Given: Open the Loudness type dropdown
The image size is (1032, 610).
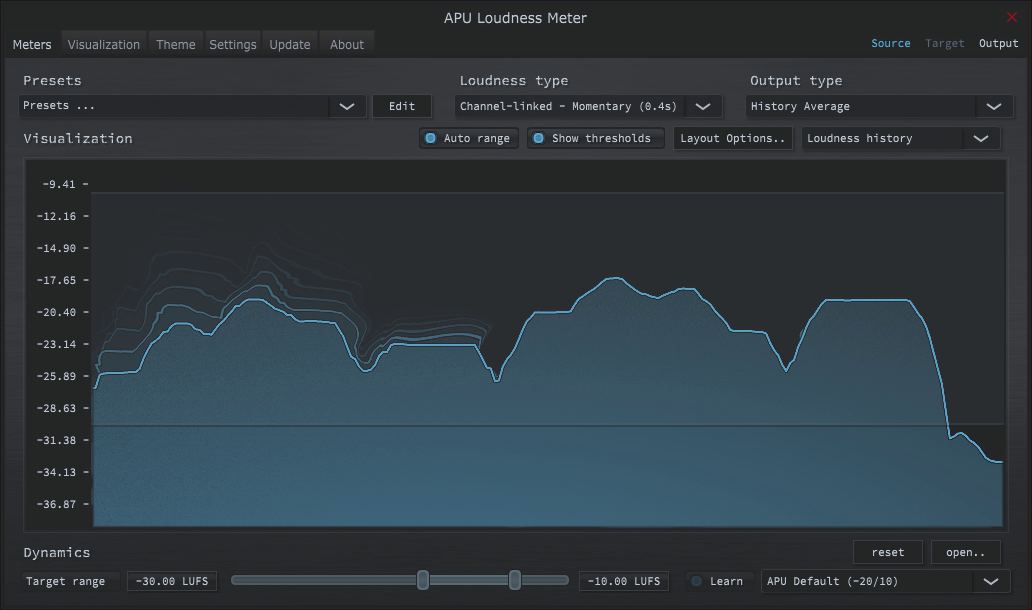Looking at the screenshot, I should [x=588, y=107].
